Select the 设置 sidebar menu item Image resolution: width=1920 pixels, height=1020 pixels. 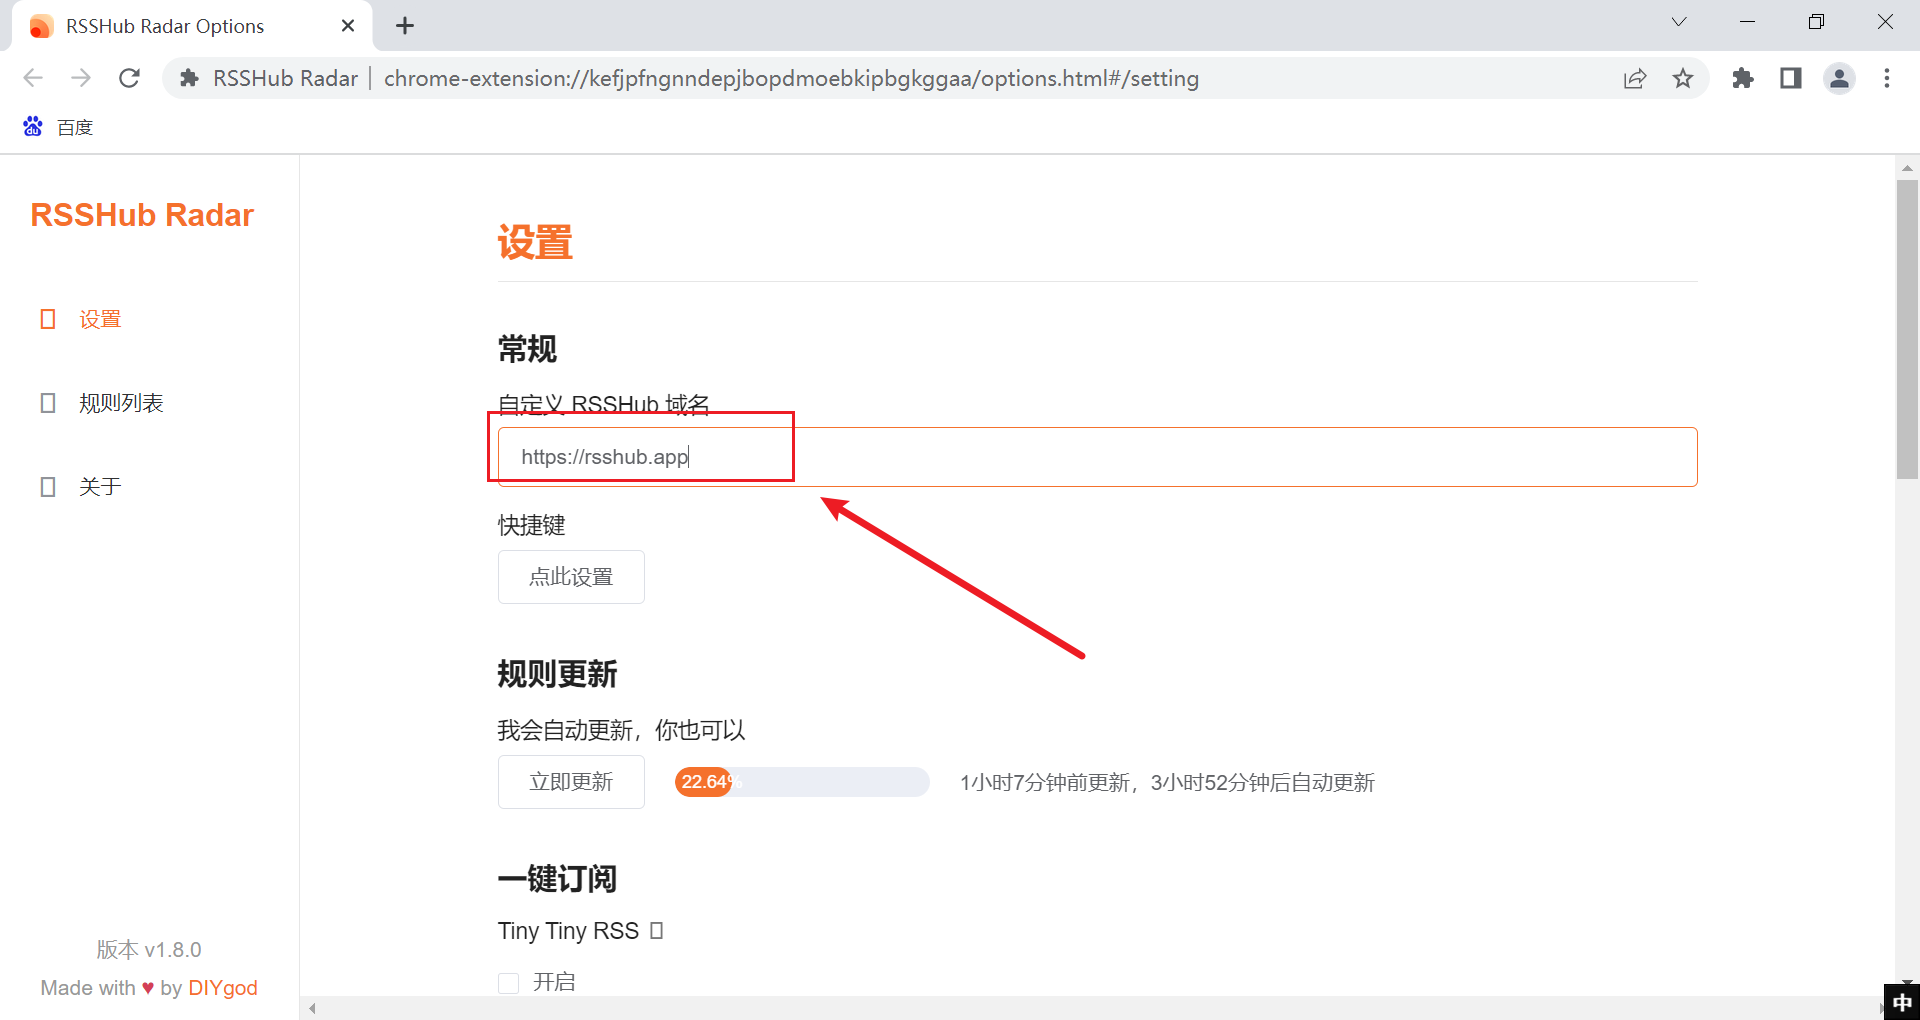(x=100, y=319)
